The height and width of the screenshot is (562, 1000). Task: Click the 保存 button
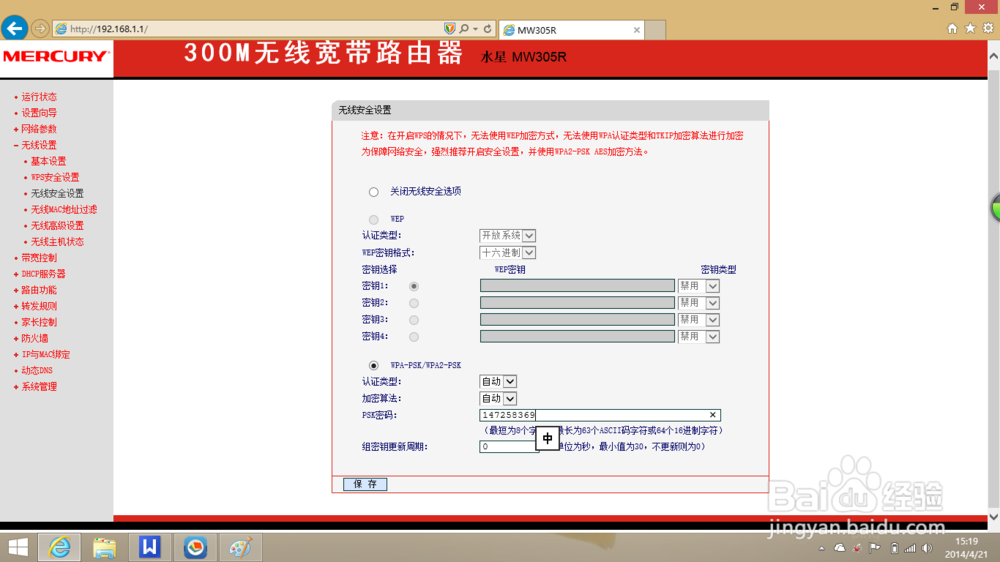tap(365, 484)
